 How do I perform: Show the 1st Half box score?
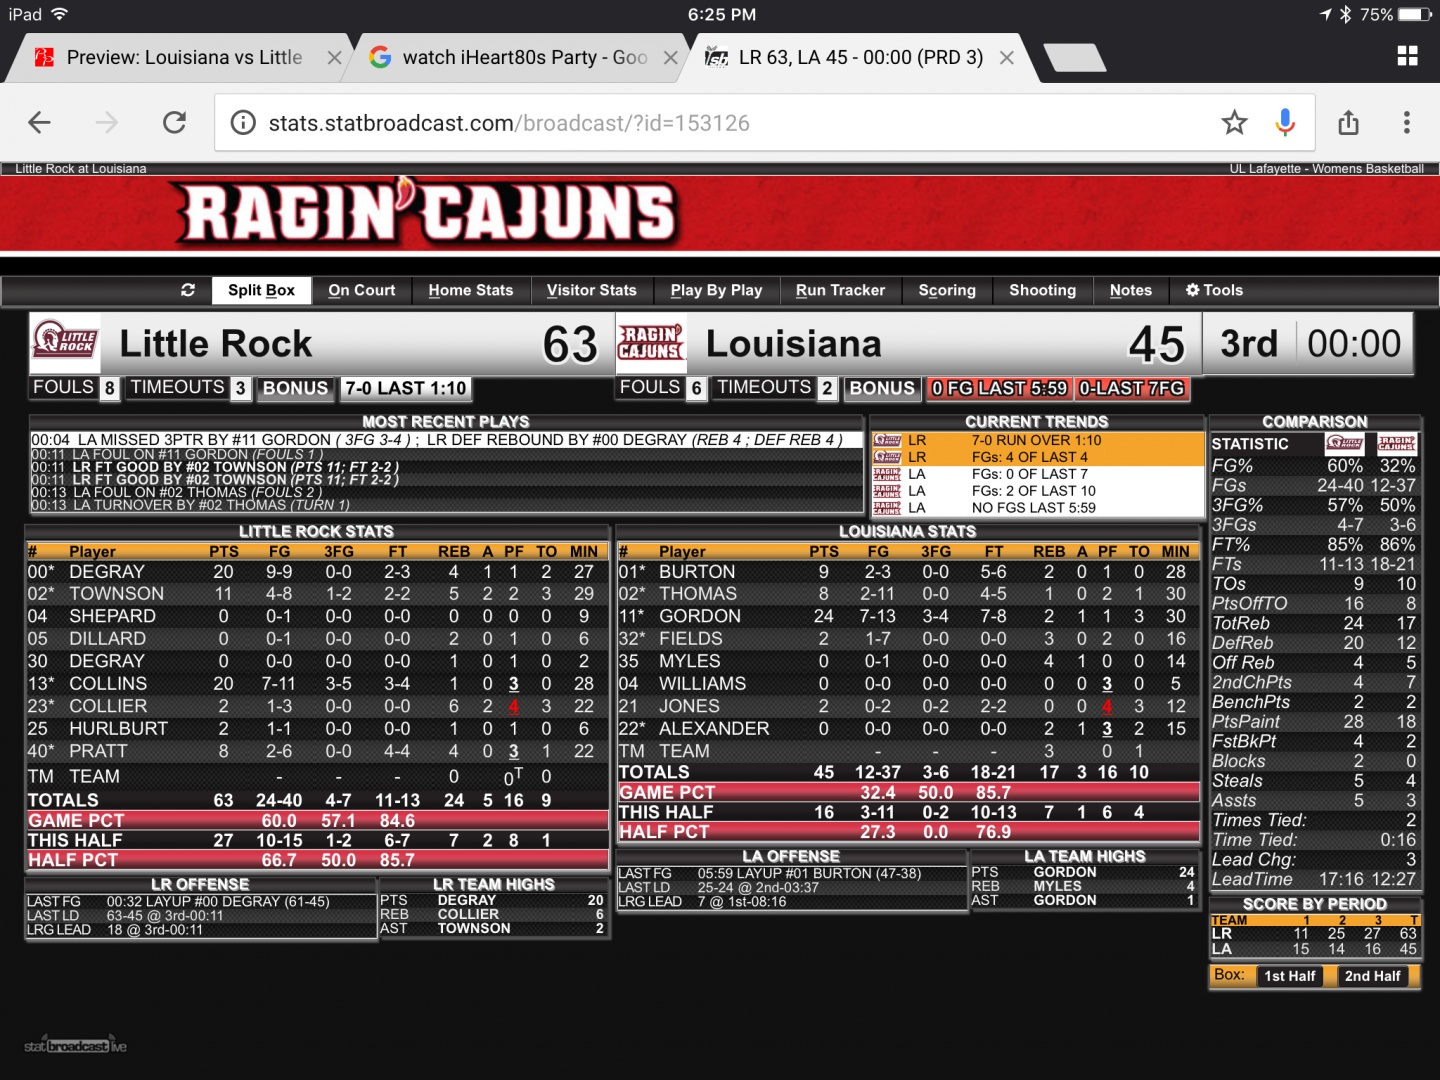coord(1289,976)
